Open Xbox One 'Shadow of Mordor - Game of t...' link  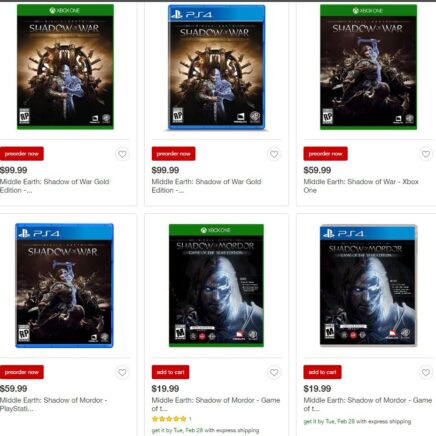216,404
